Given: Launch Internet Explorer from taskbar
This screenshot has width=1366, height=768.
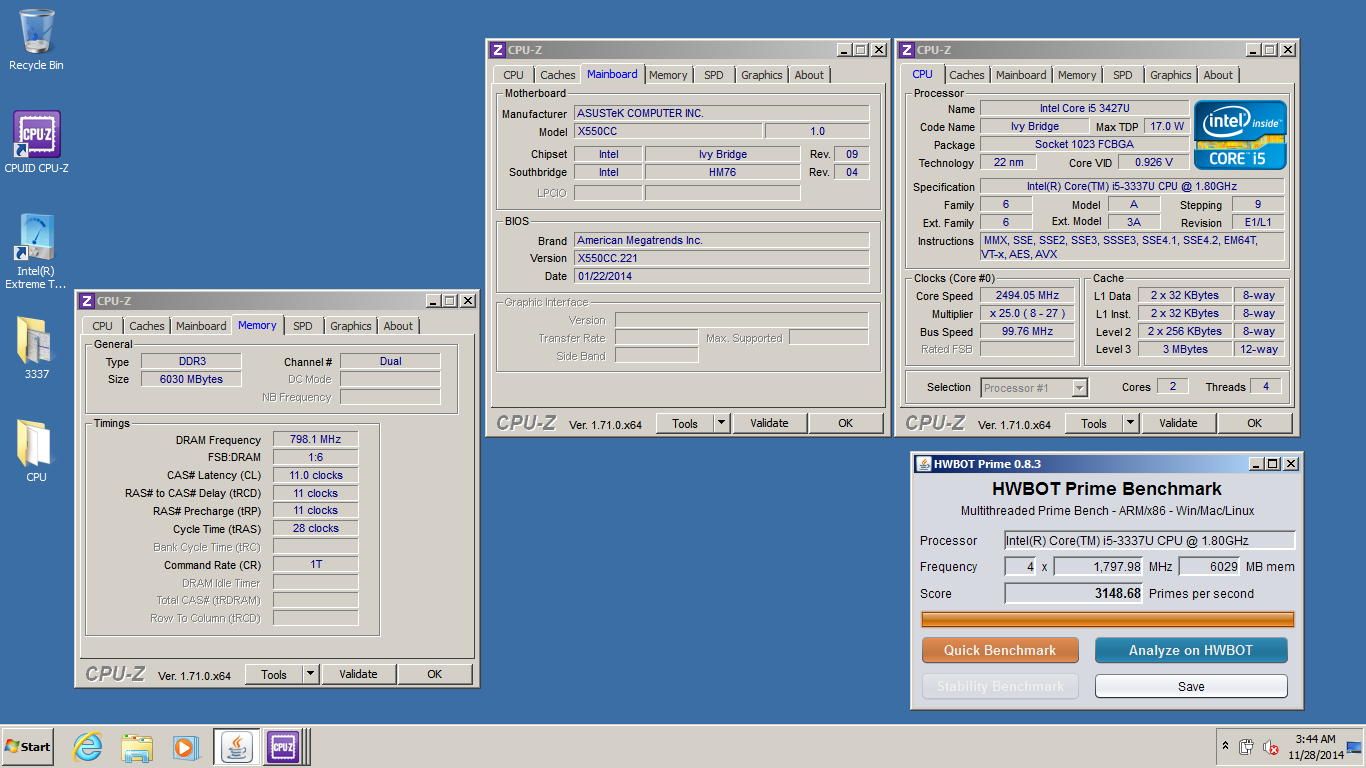Looking at the screenshot, I should 89,746.
